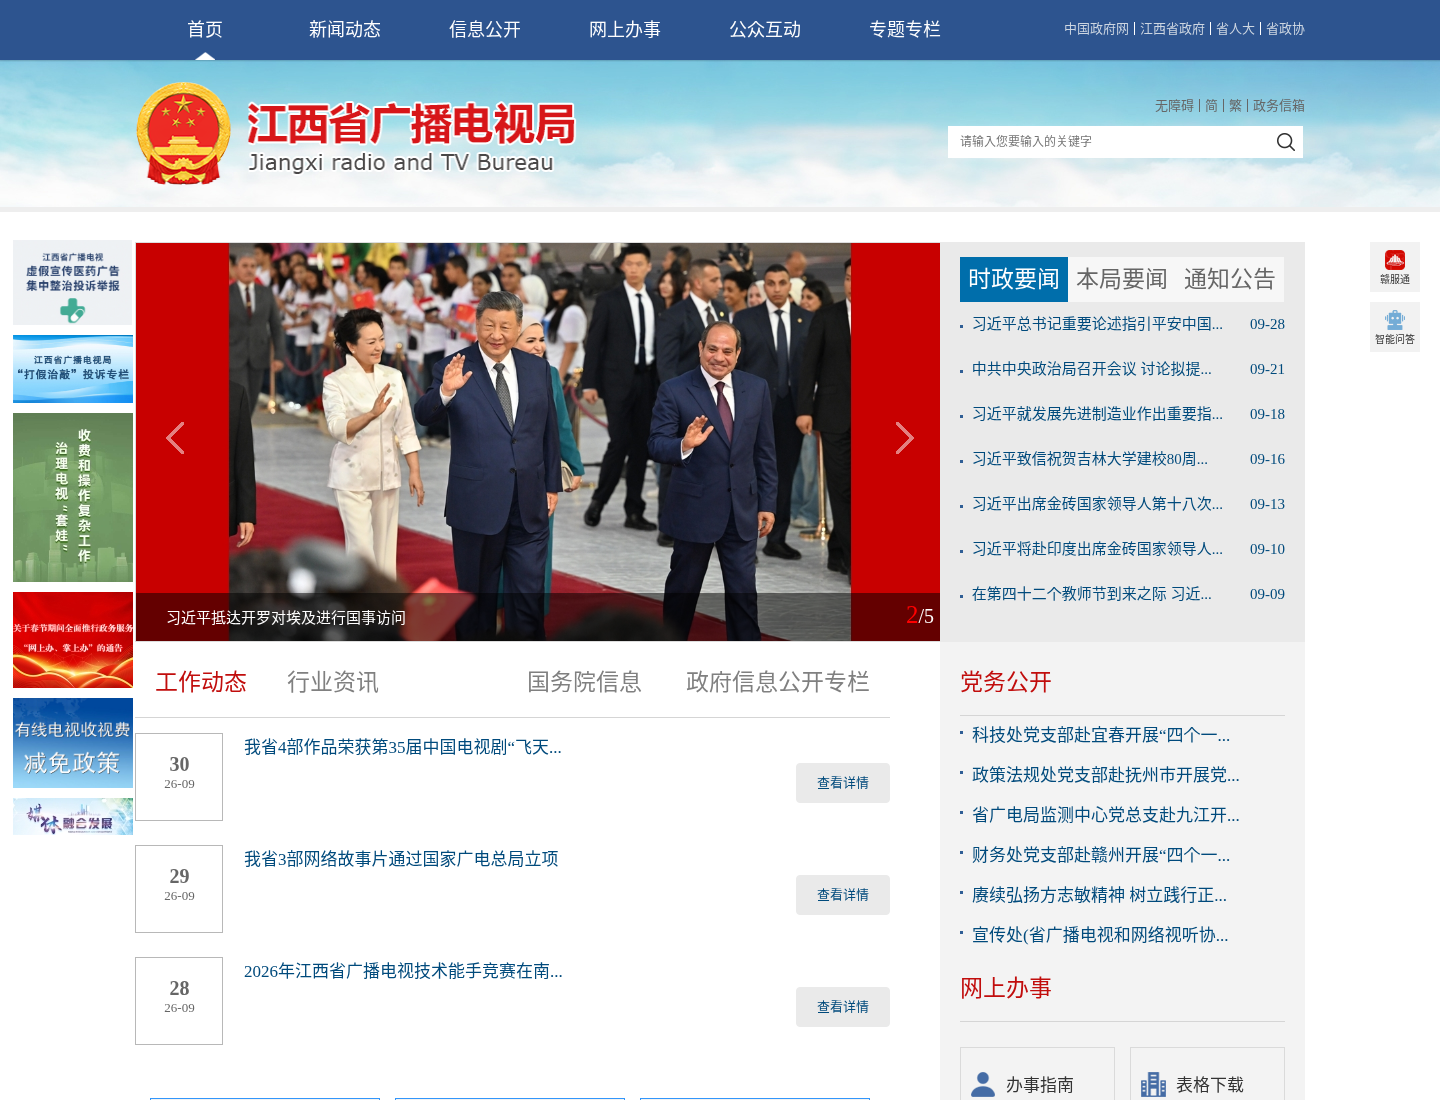Open the 智能问答 robot icon

tap(1395, 327)
